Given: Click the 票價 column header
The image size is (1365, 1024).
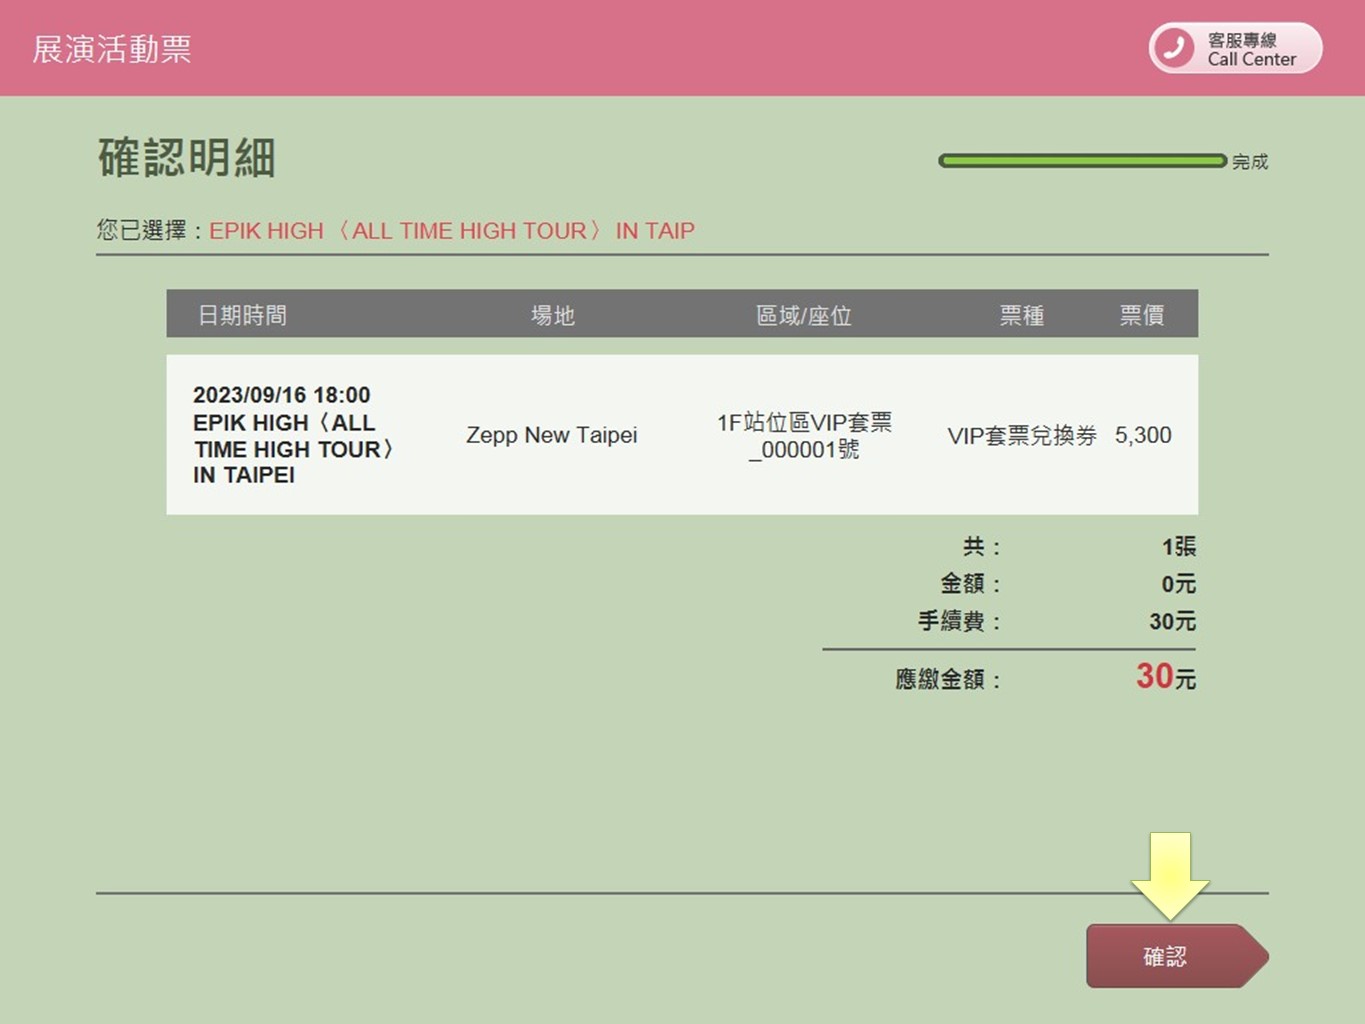Looking at the screenshot, I should 1141,315.
